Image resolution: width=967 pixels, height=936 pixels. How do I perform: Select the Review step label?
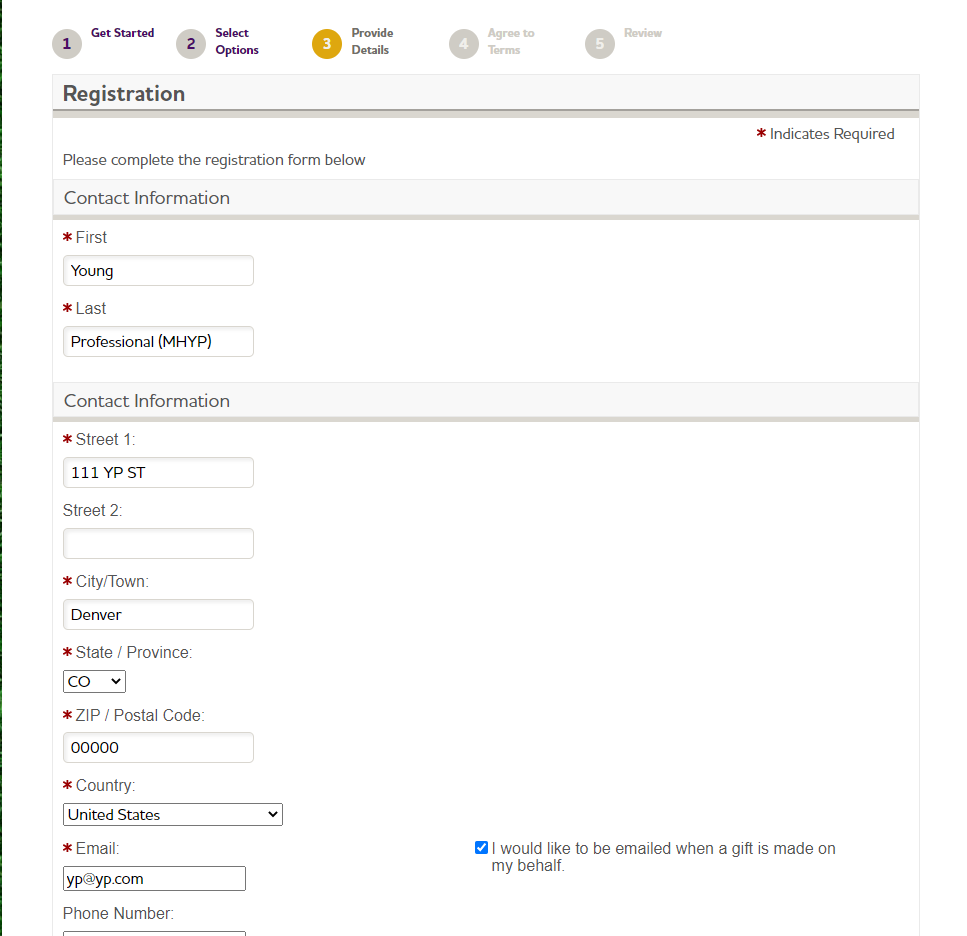coord(643,33)
